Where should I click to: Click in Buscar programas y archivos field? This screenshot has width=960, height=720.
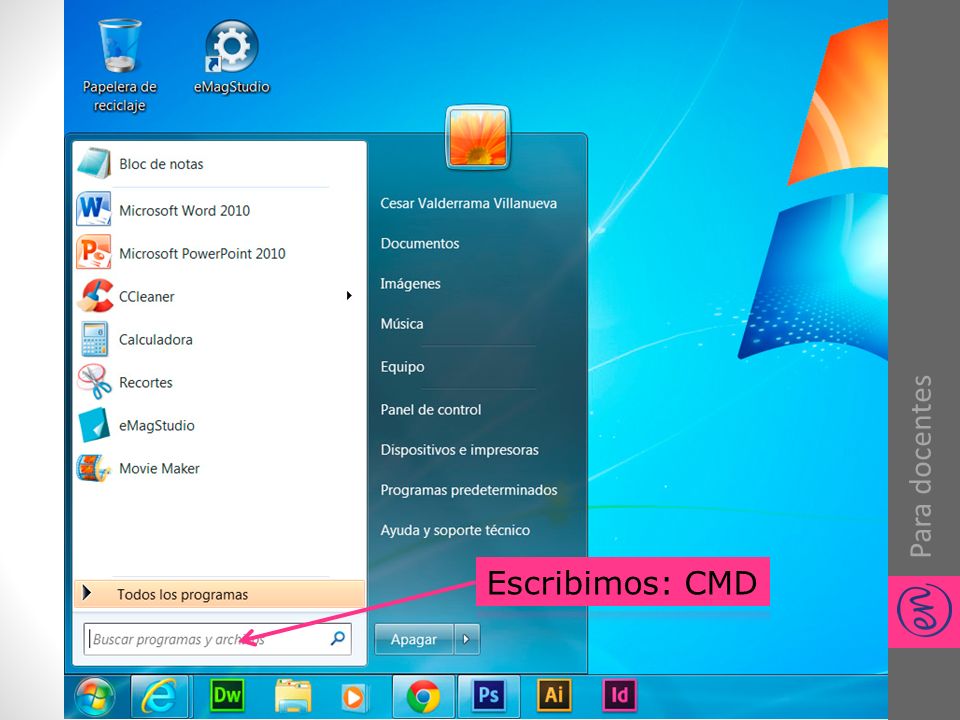(x=217, y=639)
